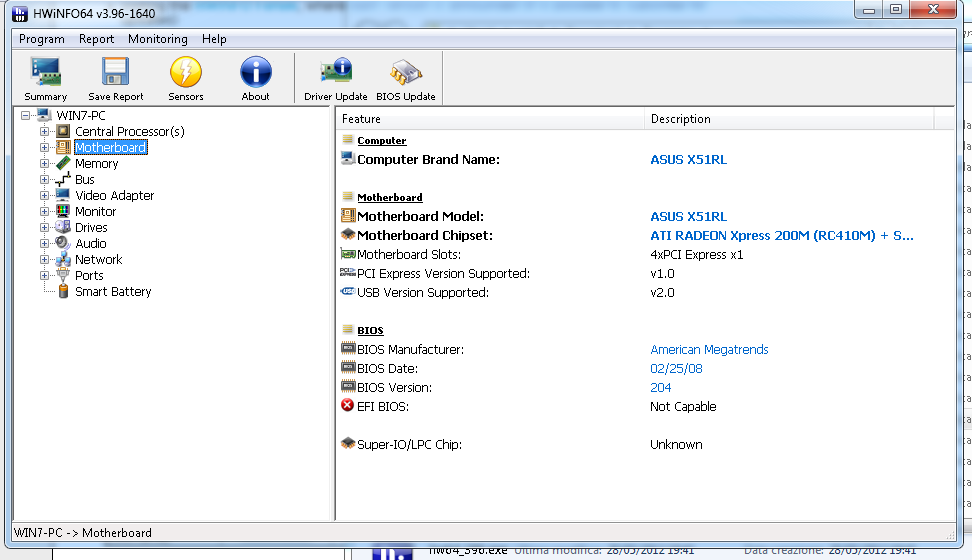This screenshot has width=972, height=560.
Task: Click the Drives disc icon in tree
Action: pos(63,227)
